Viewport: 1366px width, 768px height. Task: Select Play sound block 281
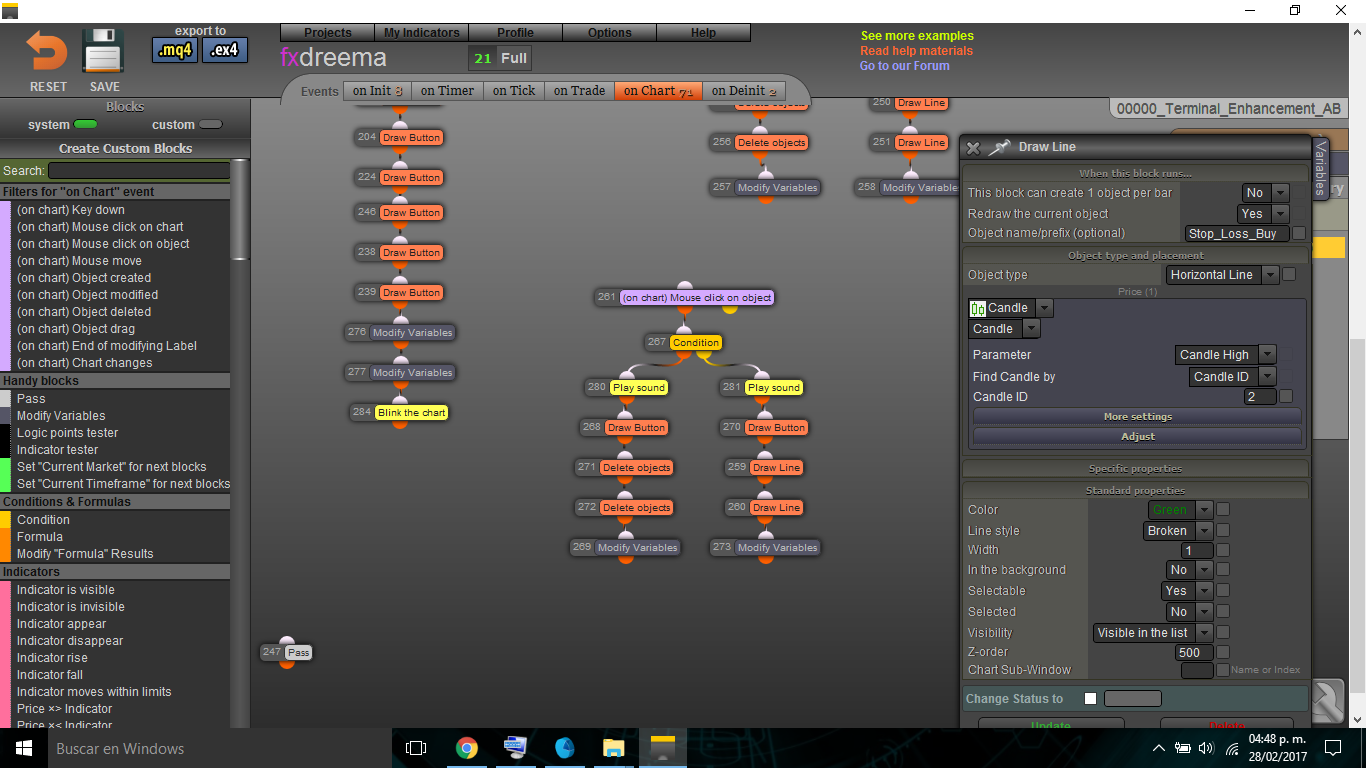773,387
